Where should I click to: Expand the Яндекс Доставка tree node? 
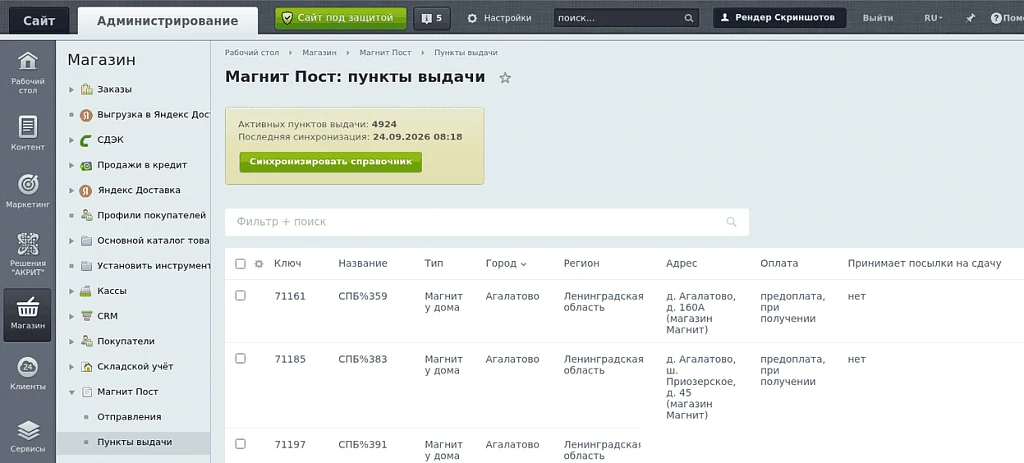tap(72, 191)
